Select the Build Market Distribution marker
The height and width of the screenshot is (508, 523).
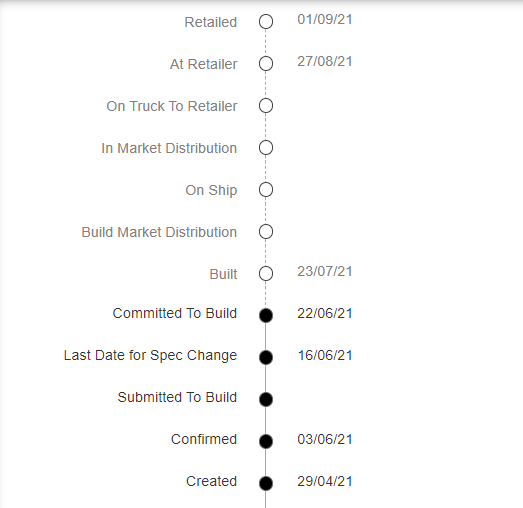(x=266, y=232)
